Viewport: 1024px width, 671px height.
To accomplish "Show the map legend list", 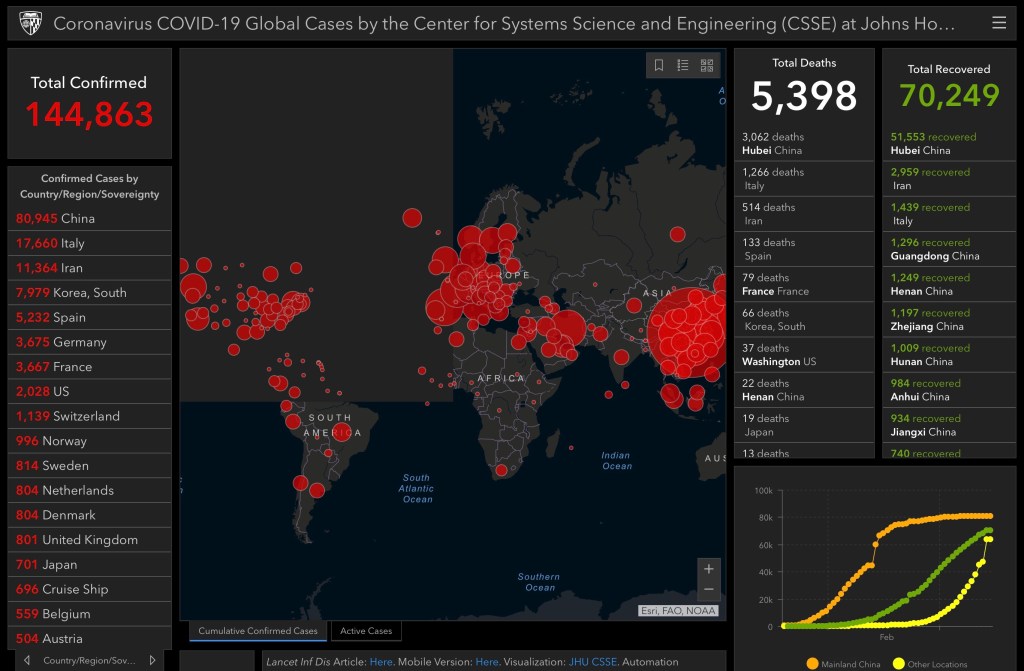I will coord(683,65).
